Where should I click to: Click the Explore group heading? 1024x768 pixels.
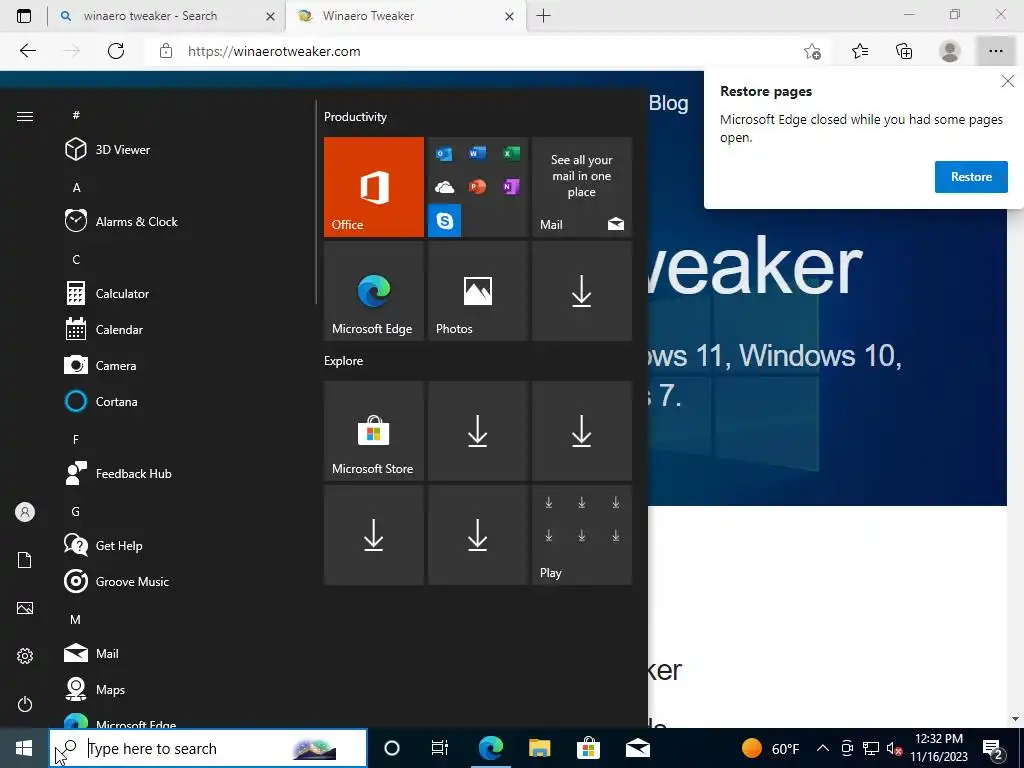point(344,361)
